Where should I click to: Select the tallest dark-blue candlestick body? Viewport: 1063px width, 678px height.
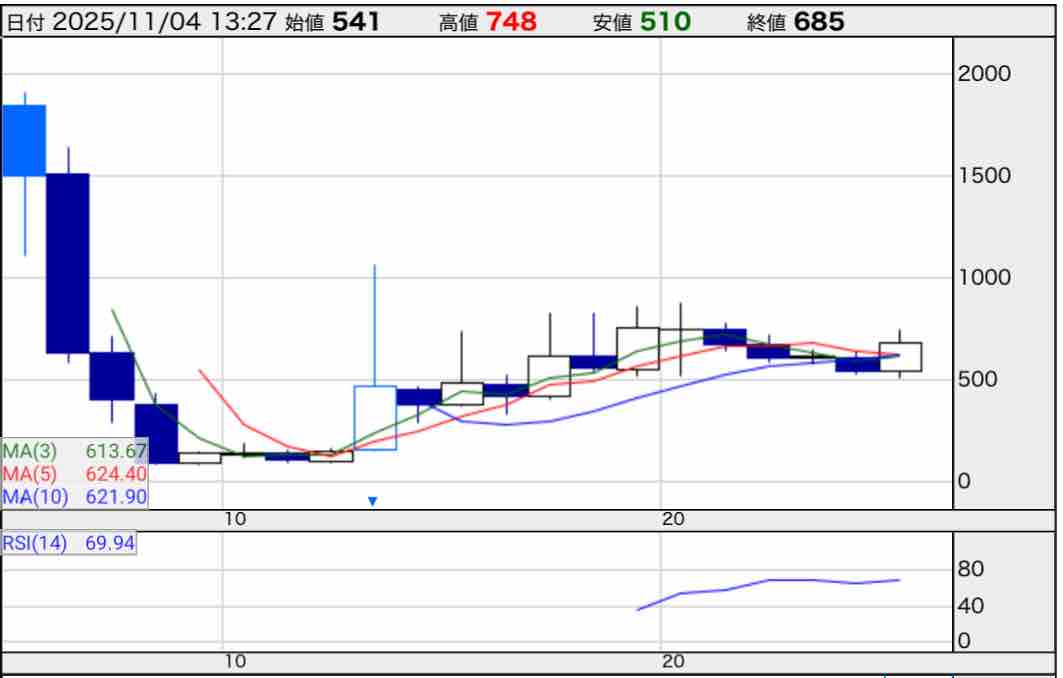pos(67,263)
